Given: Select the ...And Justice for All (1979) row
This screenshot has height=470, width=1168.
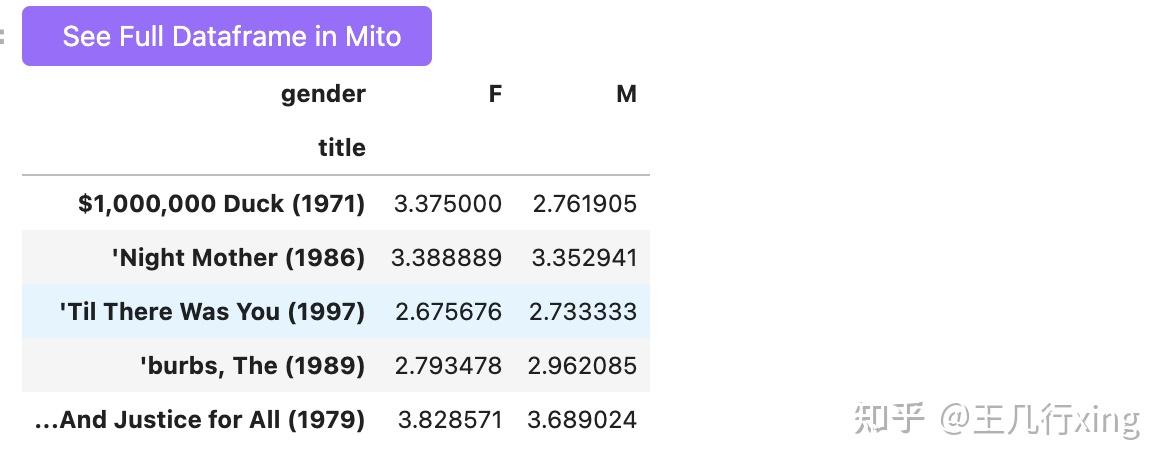Looking at the screenshot, I should (199, 420).
